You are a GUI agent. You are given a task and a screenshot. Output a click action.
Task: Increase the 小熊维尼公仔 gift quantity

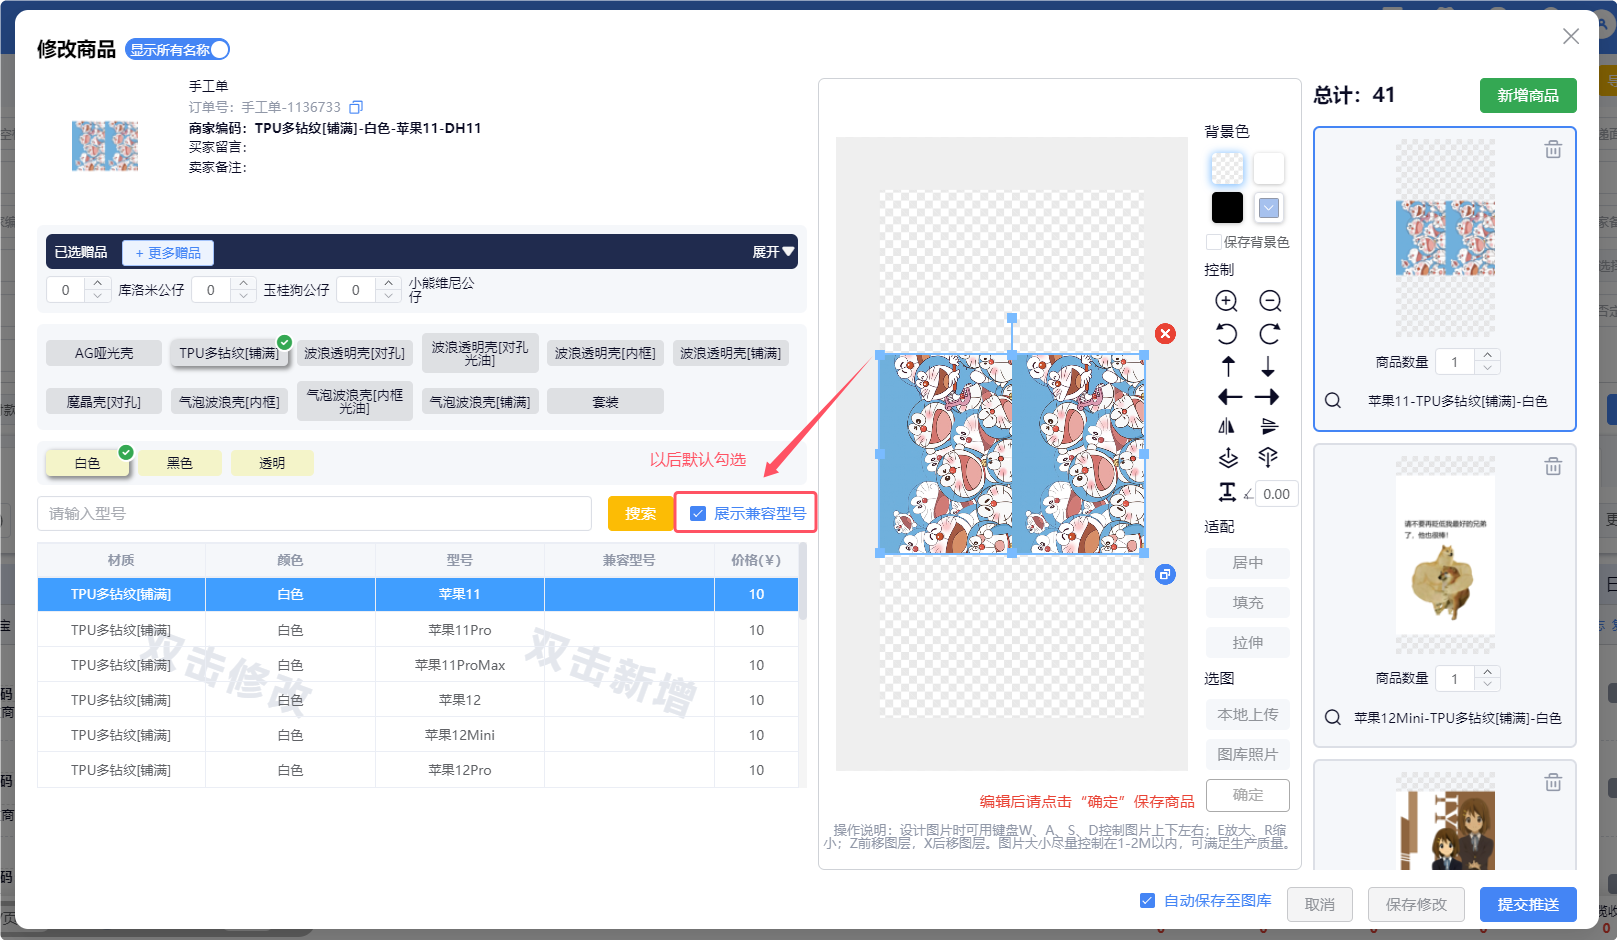(389, 284)
